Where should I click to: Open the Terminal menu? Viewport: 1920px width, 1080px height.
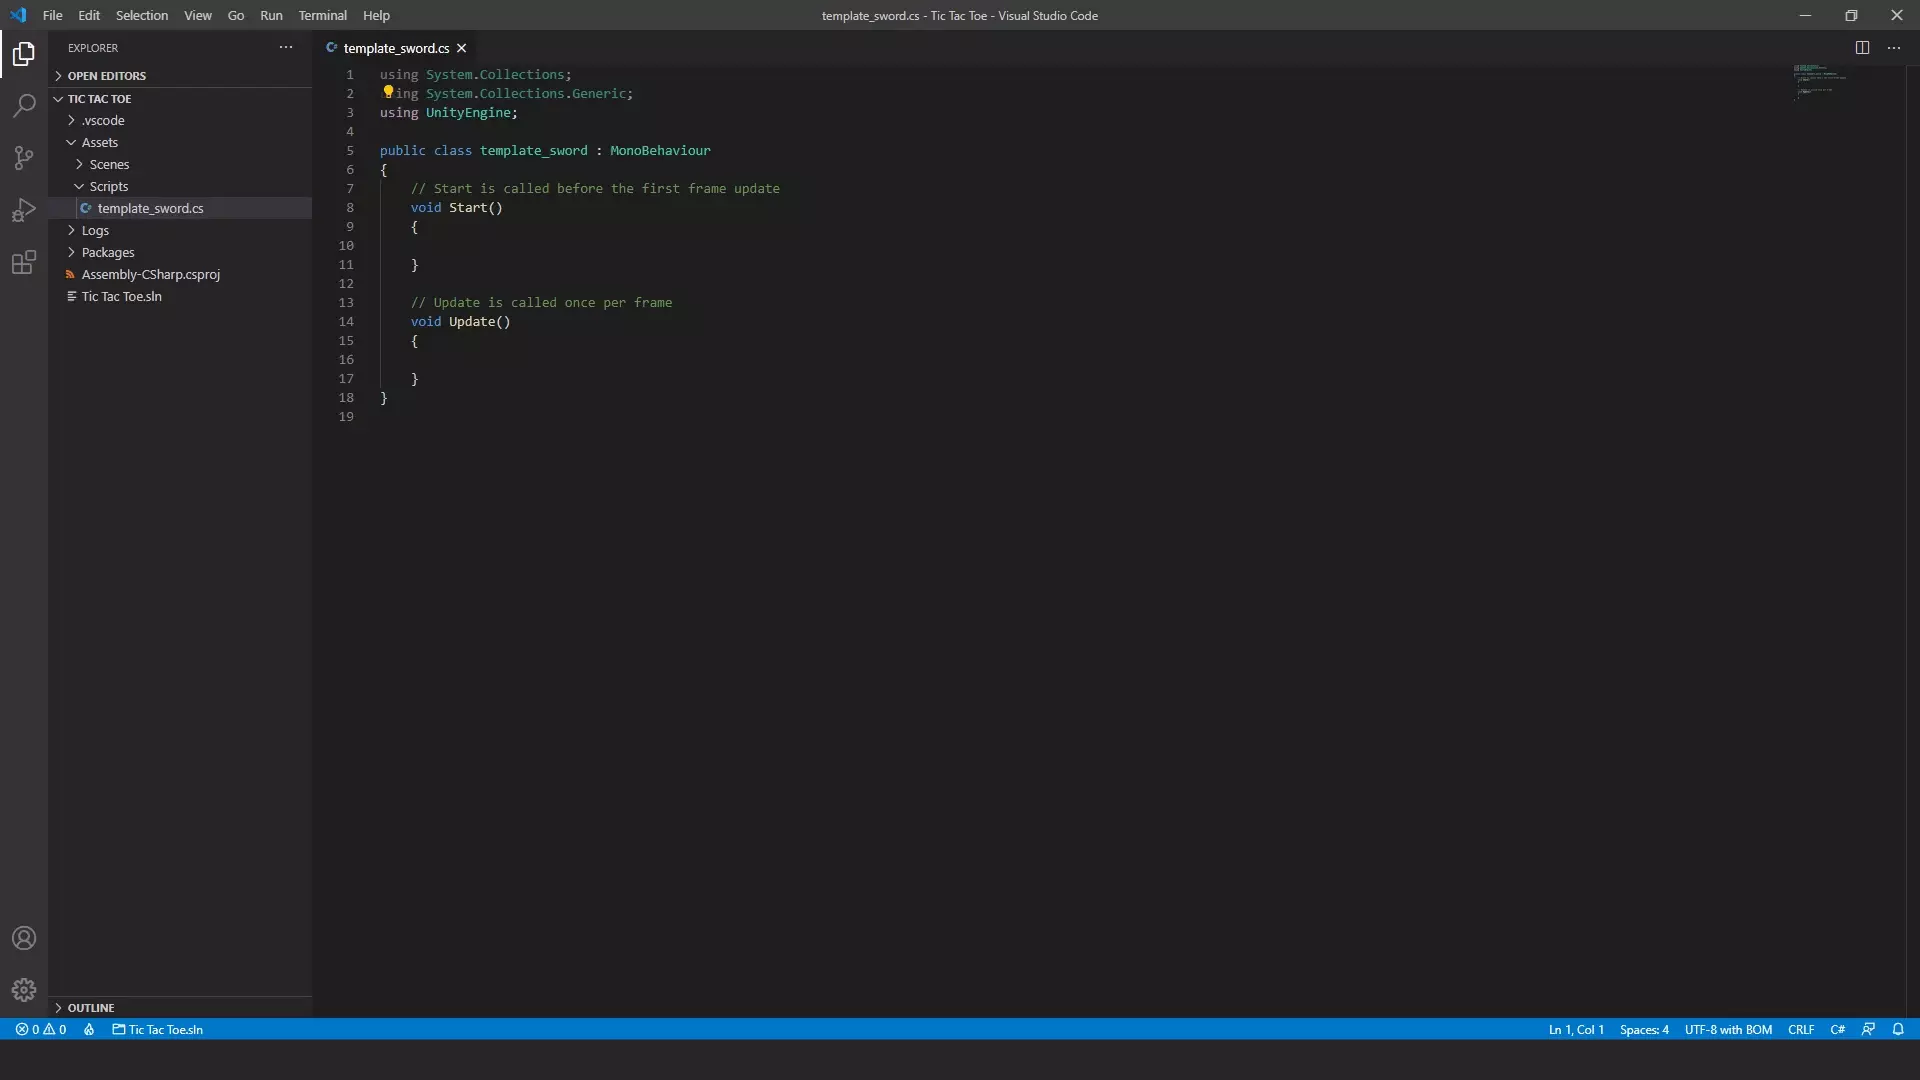point(323,15)
